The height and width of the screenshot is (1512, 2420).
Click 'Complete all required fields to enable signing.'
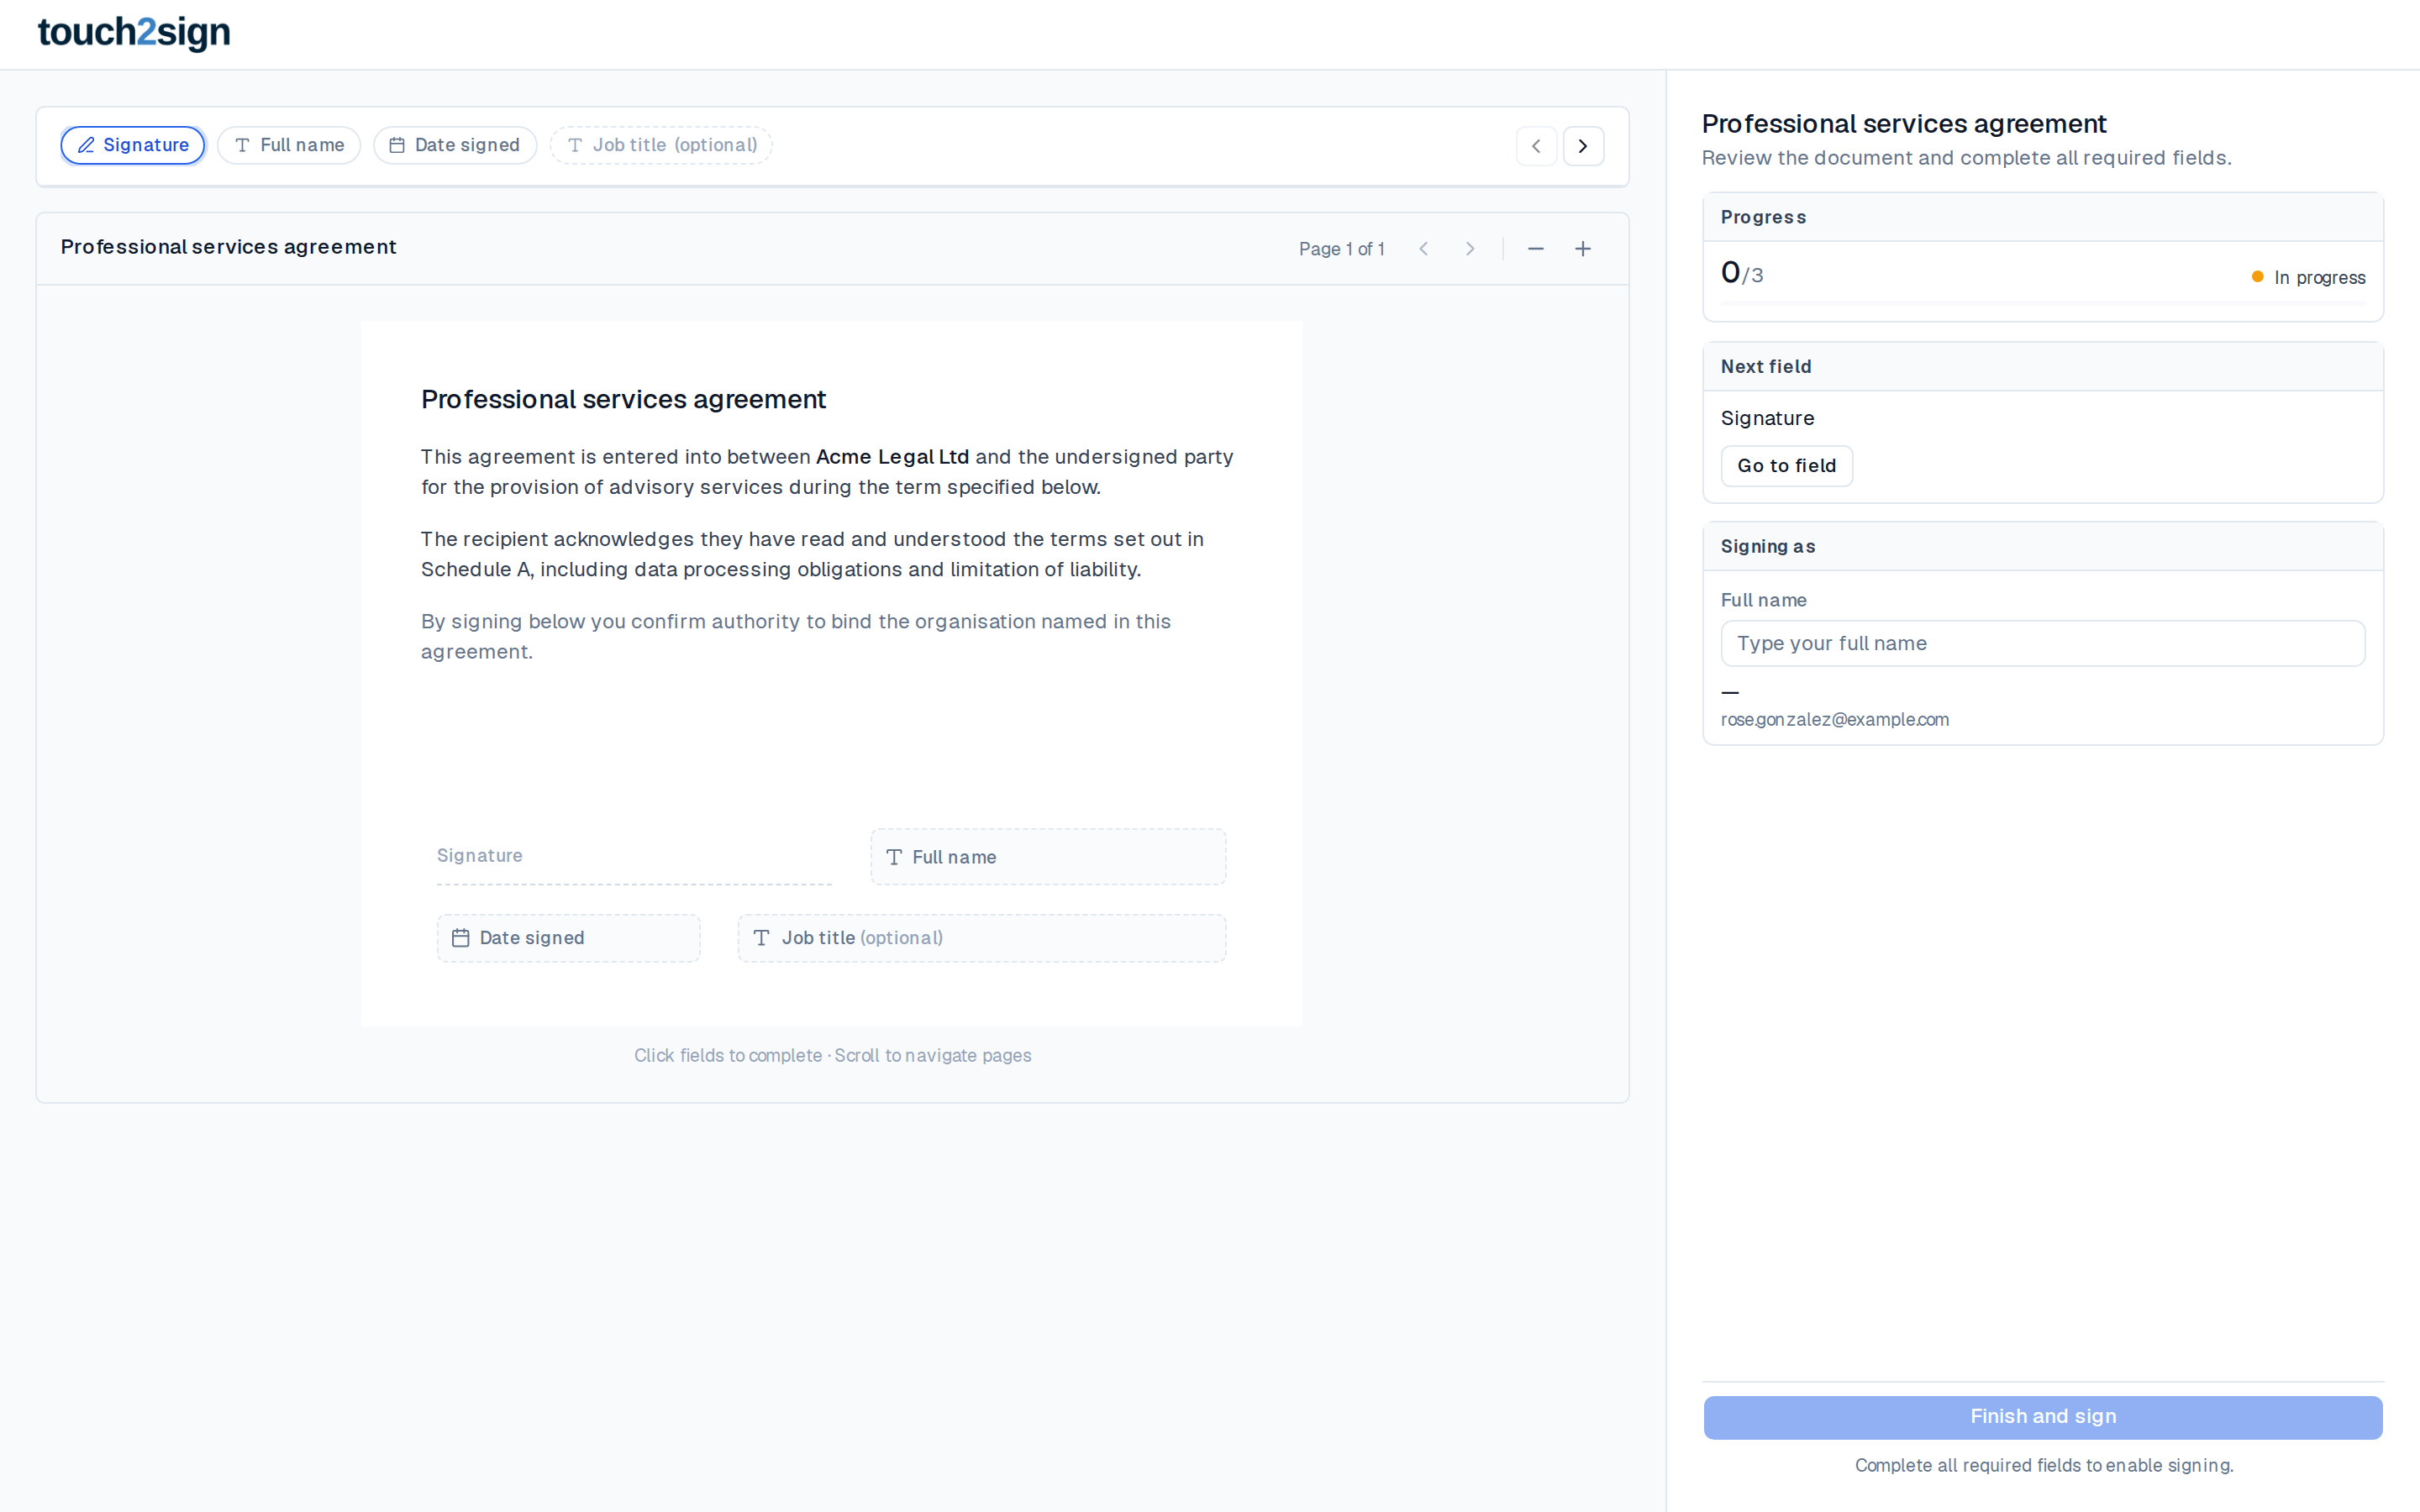tap(2043, 1465)
